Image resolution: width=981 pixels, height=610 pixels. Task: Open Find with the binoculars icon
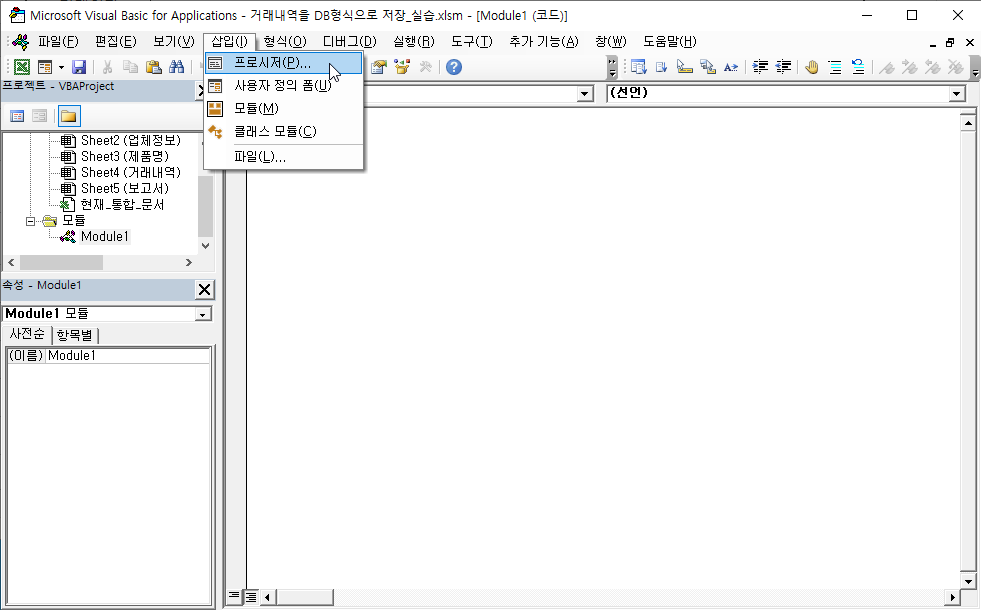click(x=176, y=67)
